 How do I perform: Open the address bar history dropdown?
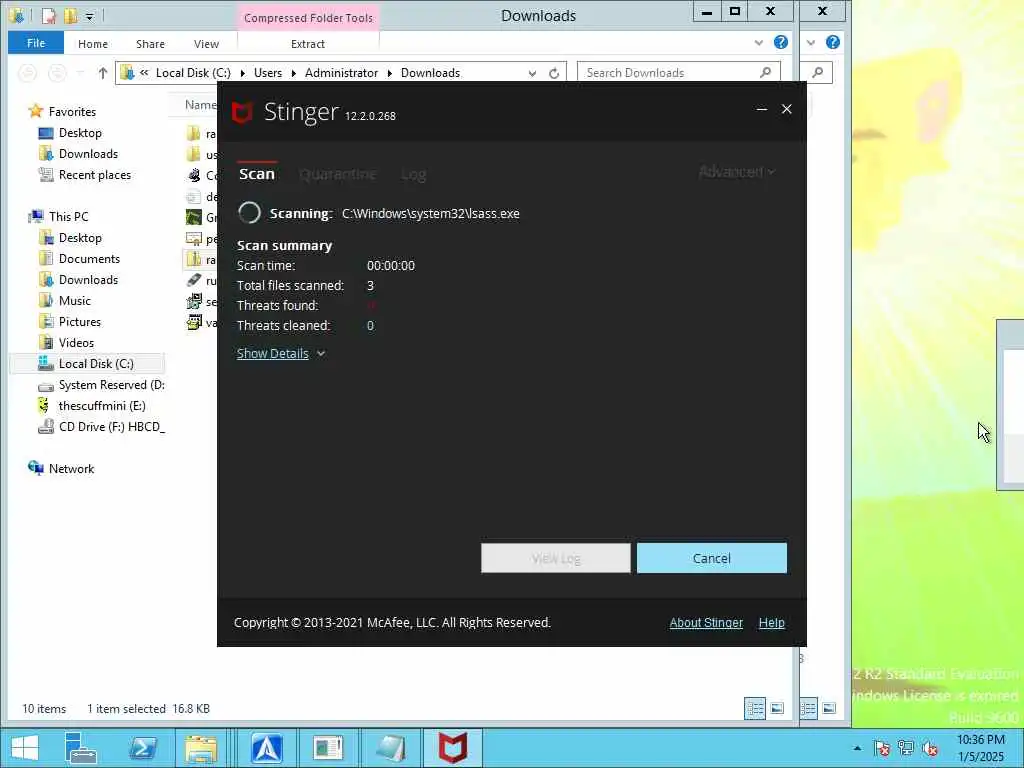[x=532, y=73]
